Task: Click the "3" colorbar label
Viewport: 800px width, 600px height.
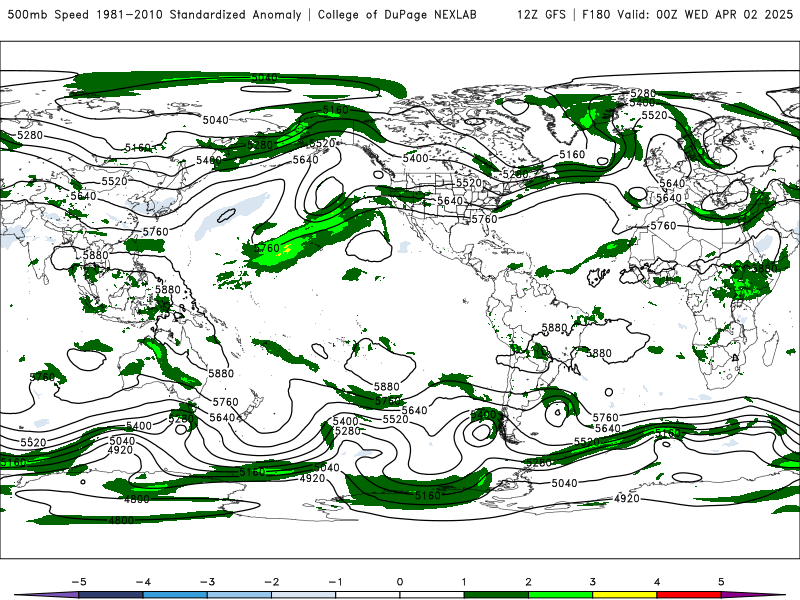Action: [x=593, y=582]
